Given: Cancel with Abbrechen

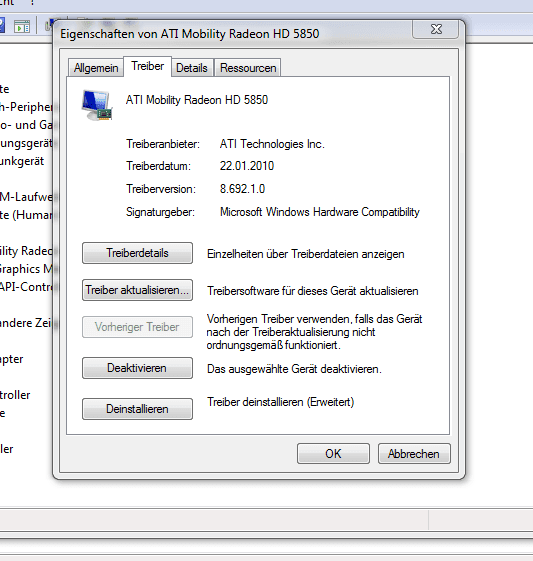Looking at the screenshot, I should [414, 454].
